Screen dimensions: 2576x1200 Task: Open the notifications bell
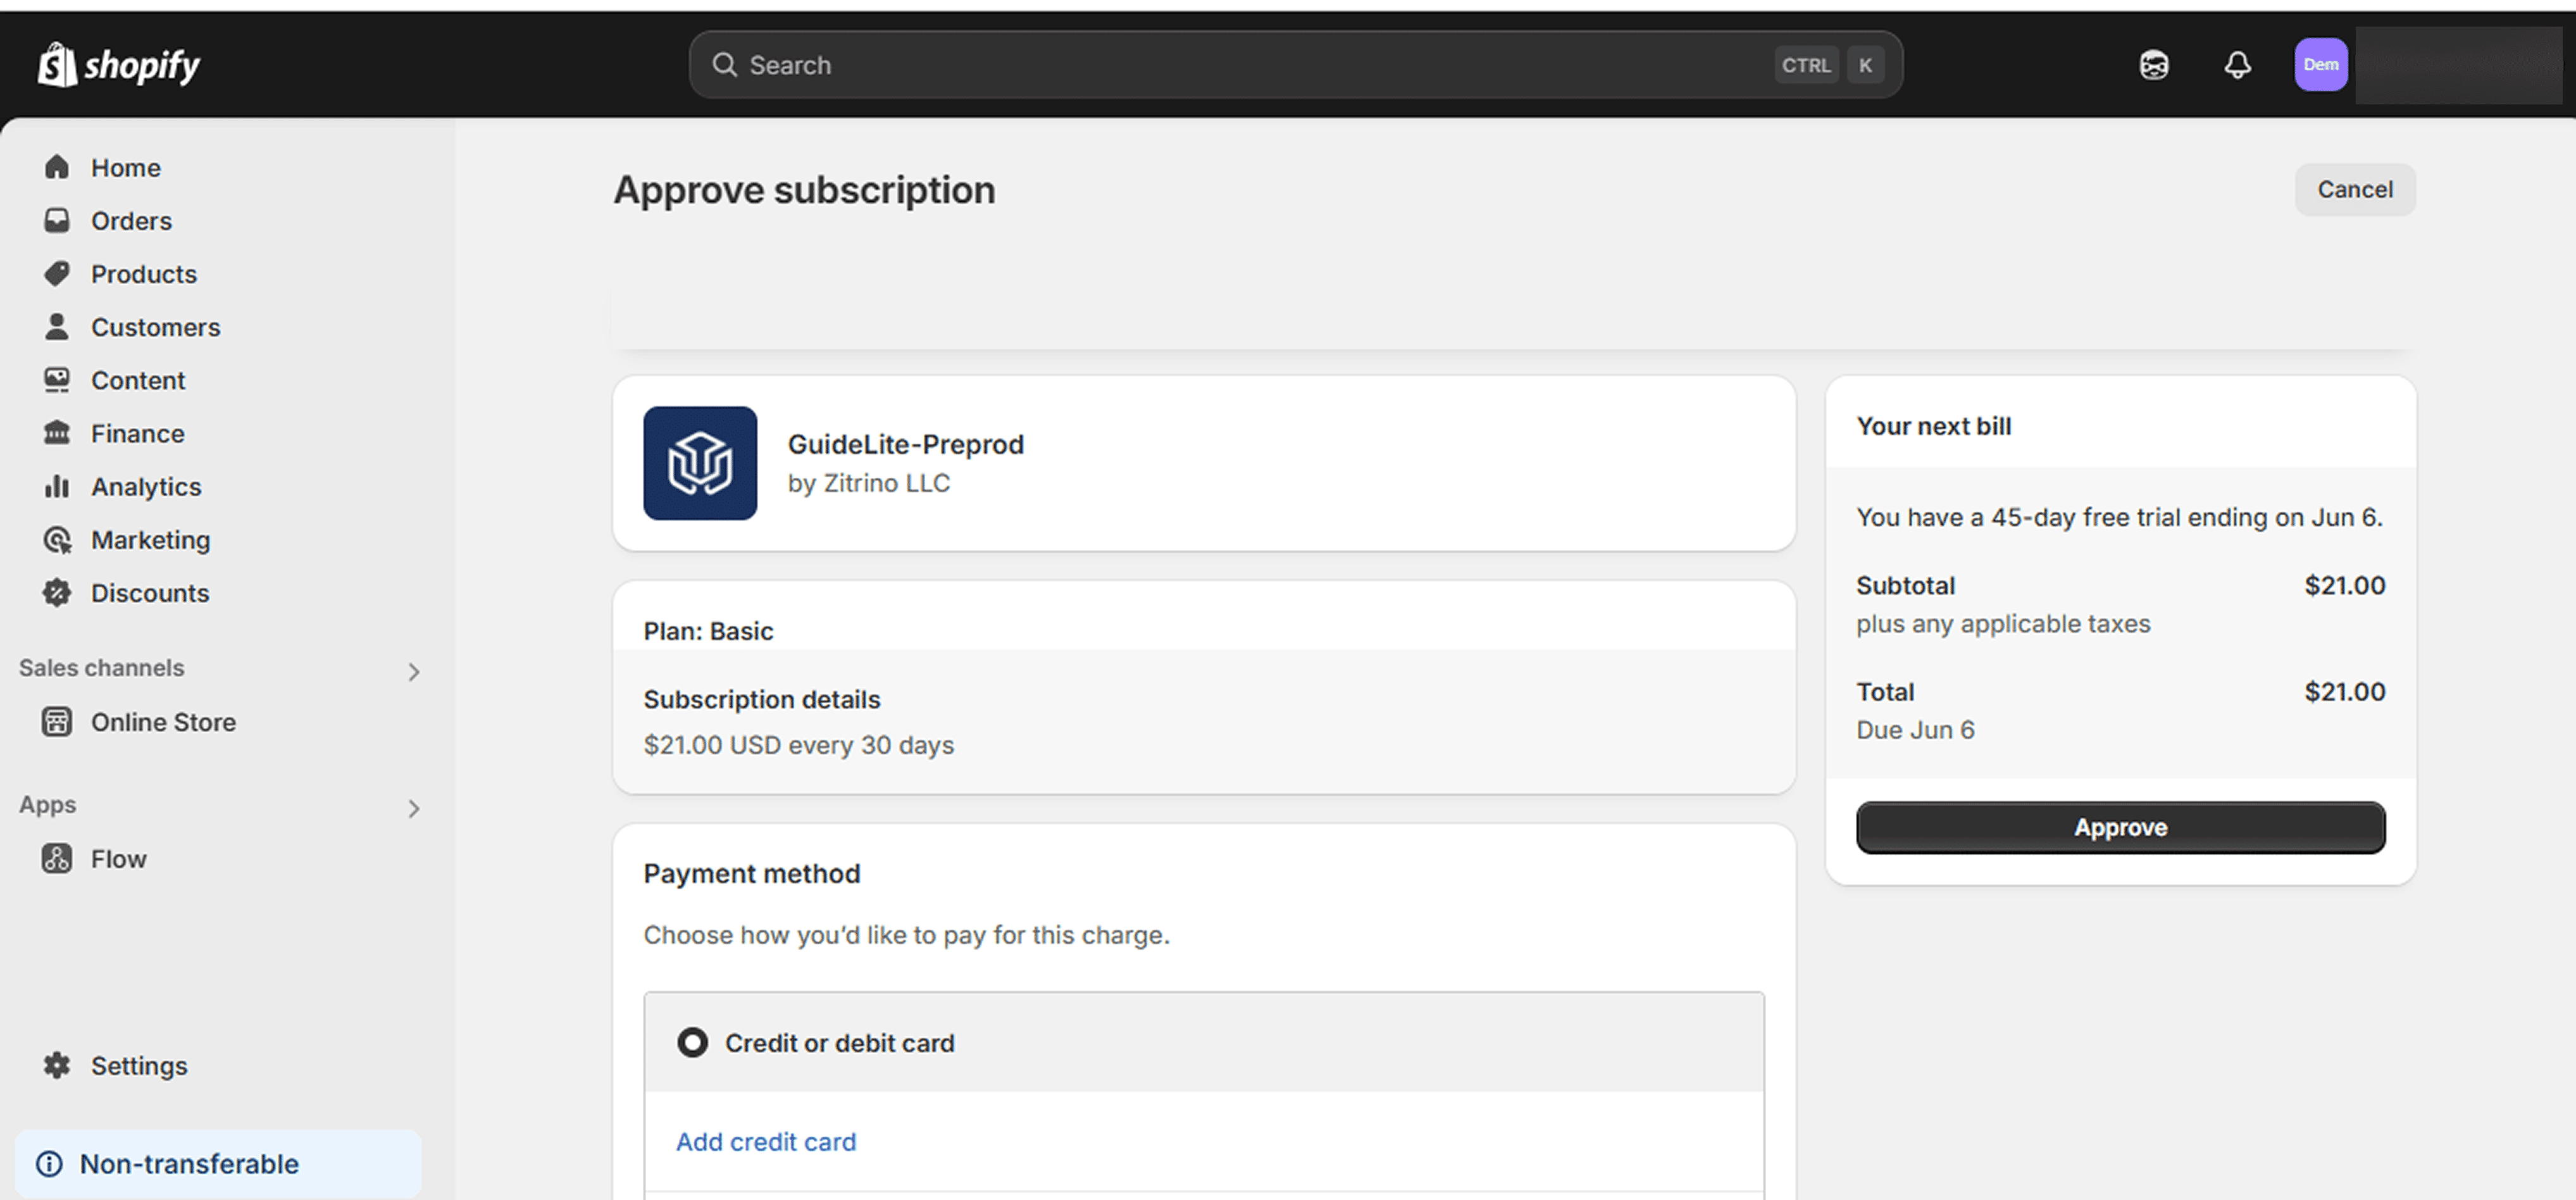click(2237, 65)
